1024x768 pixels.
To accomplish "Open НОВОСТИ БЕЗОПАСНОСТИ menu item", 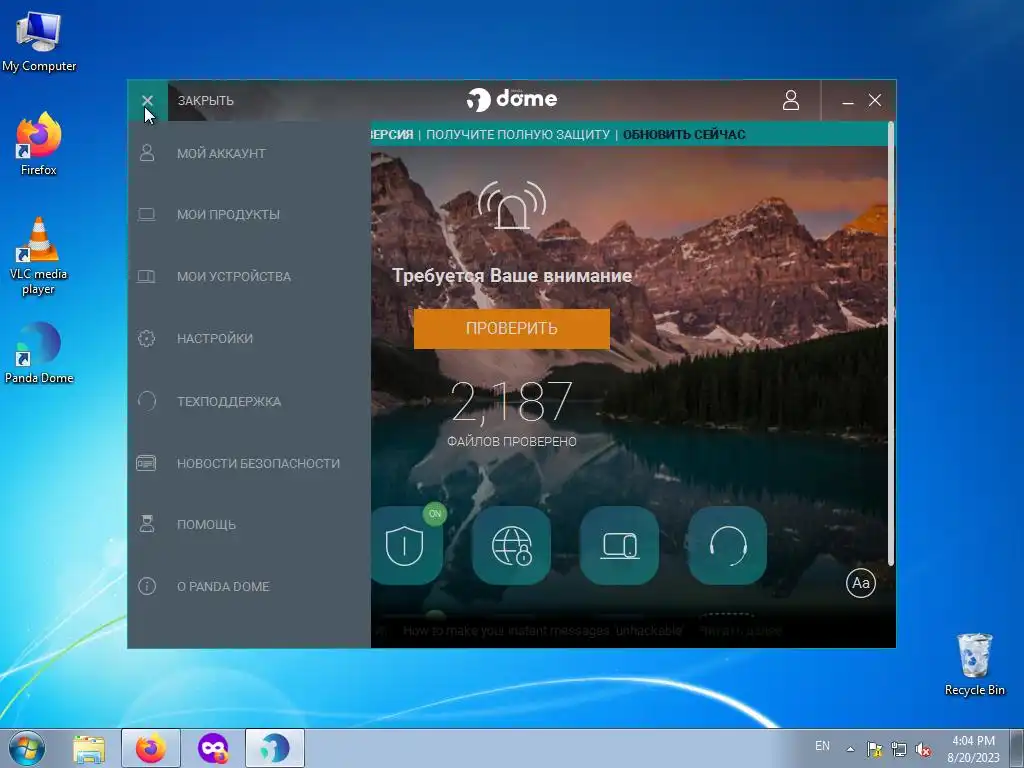I will click(249, 463).
